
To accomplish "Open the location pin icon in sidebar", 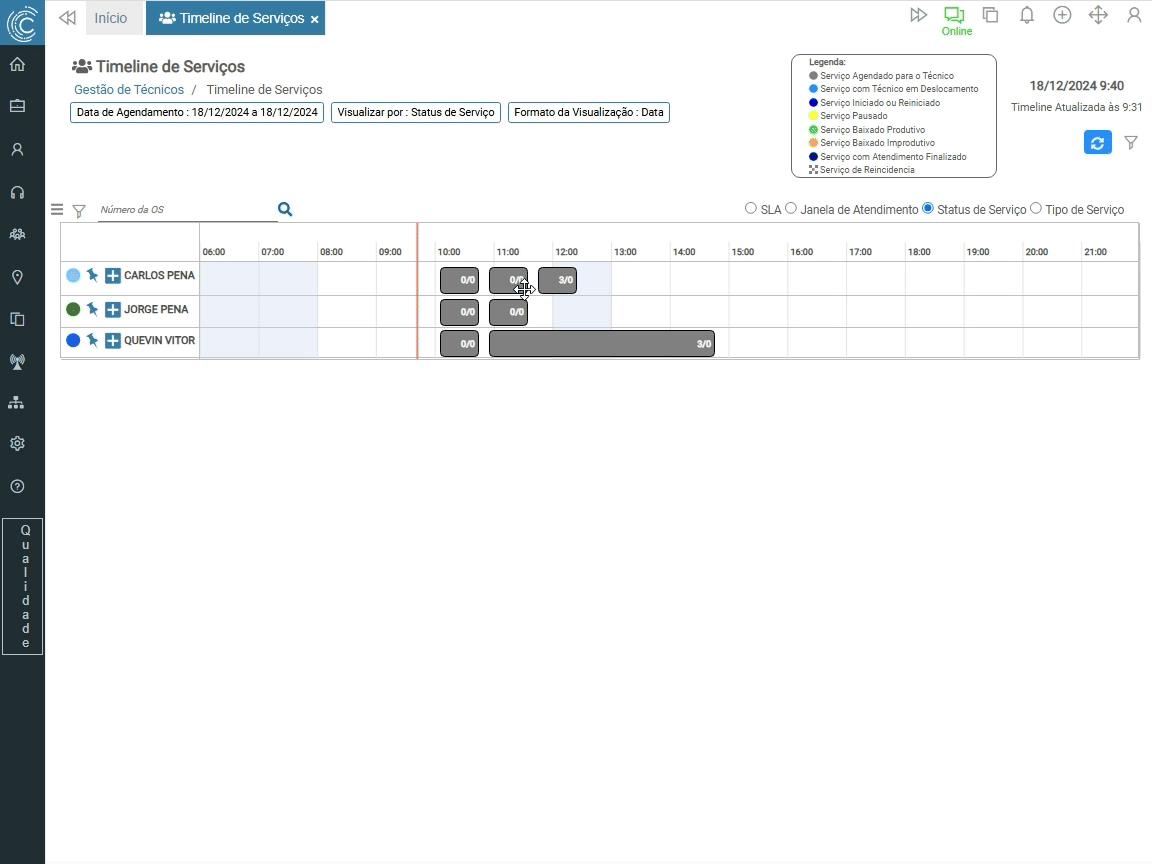I will (17, 277).
